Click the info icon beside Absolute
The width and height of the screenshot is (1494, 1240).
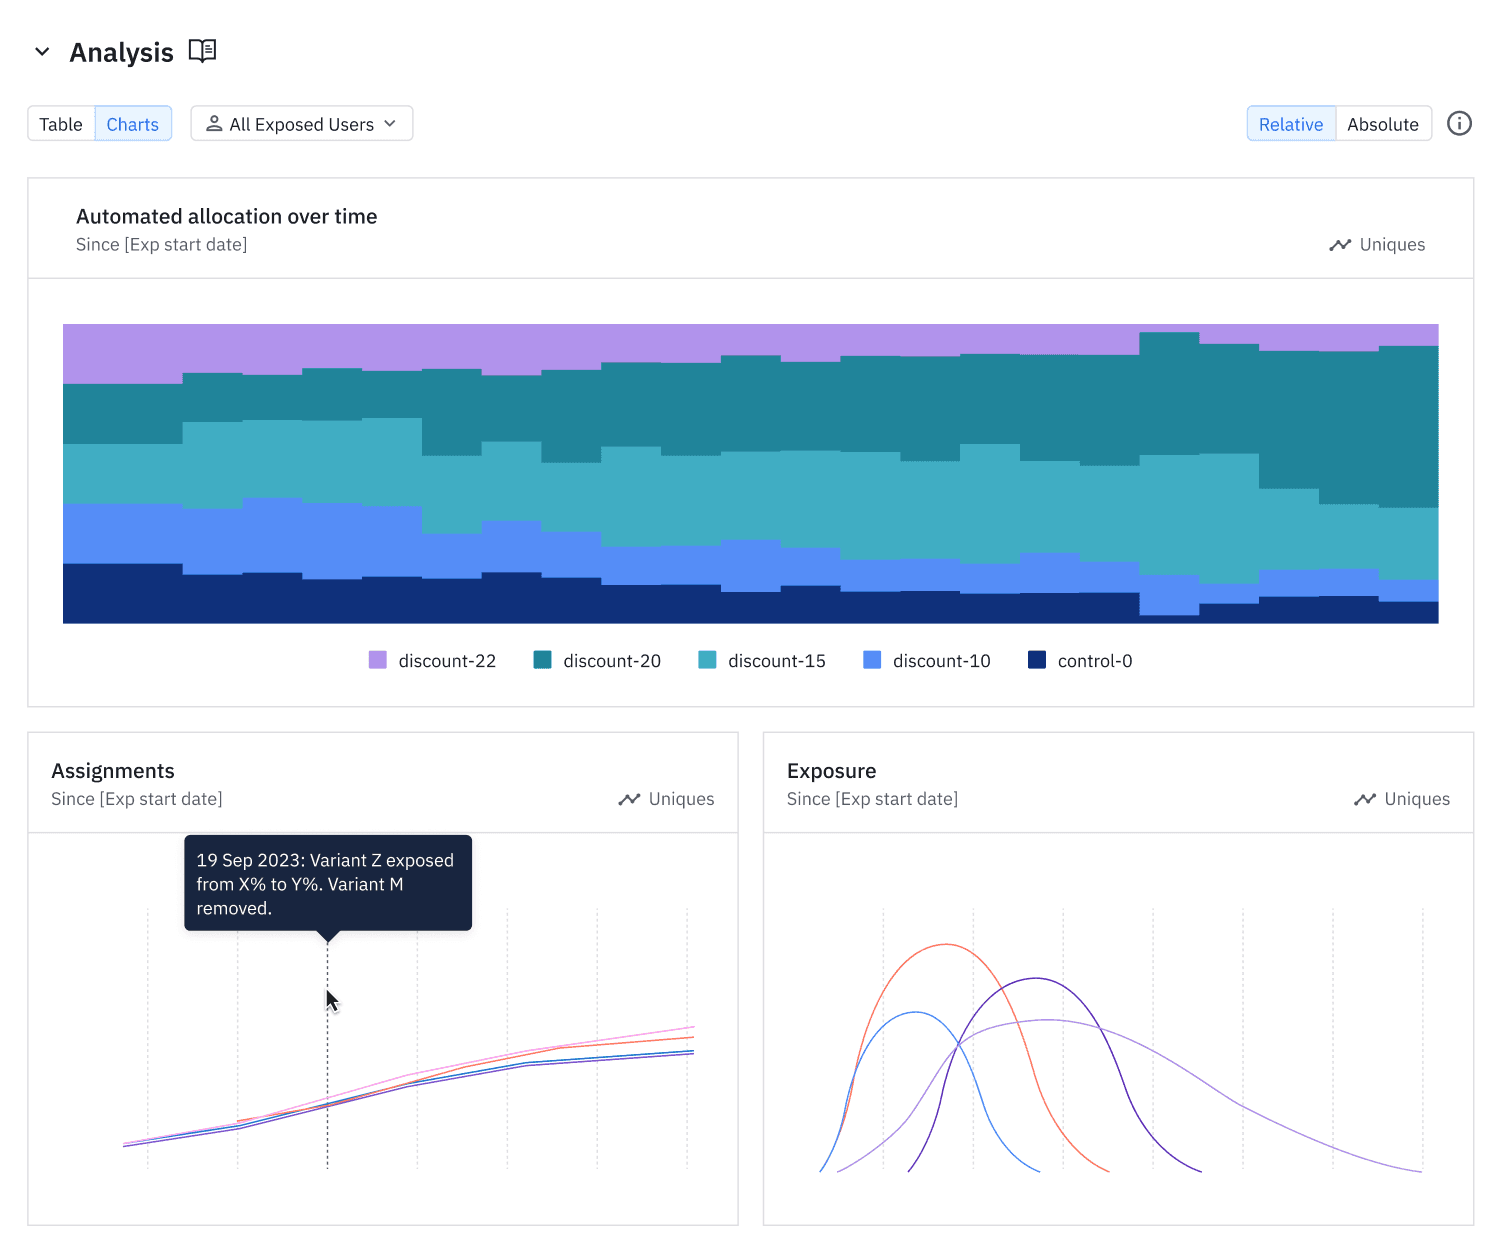[x=1459, y=124]
